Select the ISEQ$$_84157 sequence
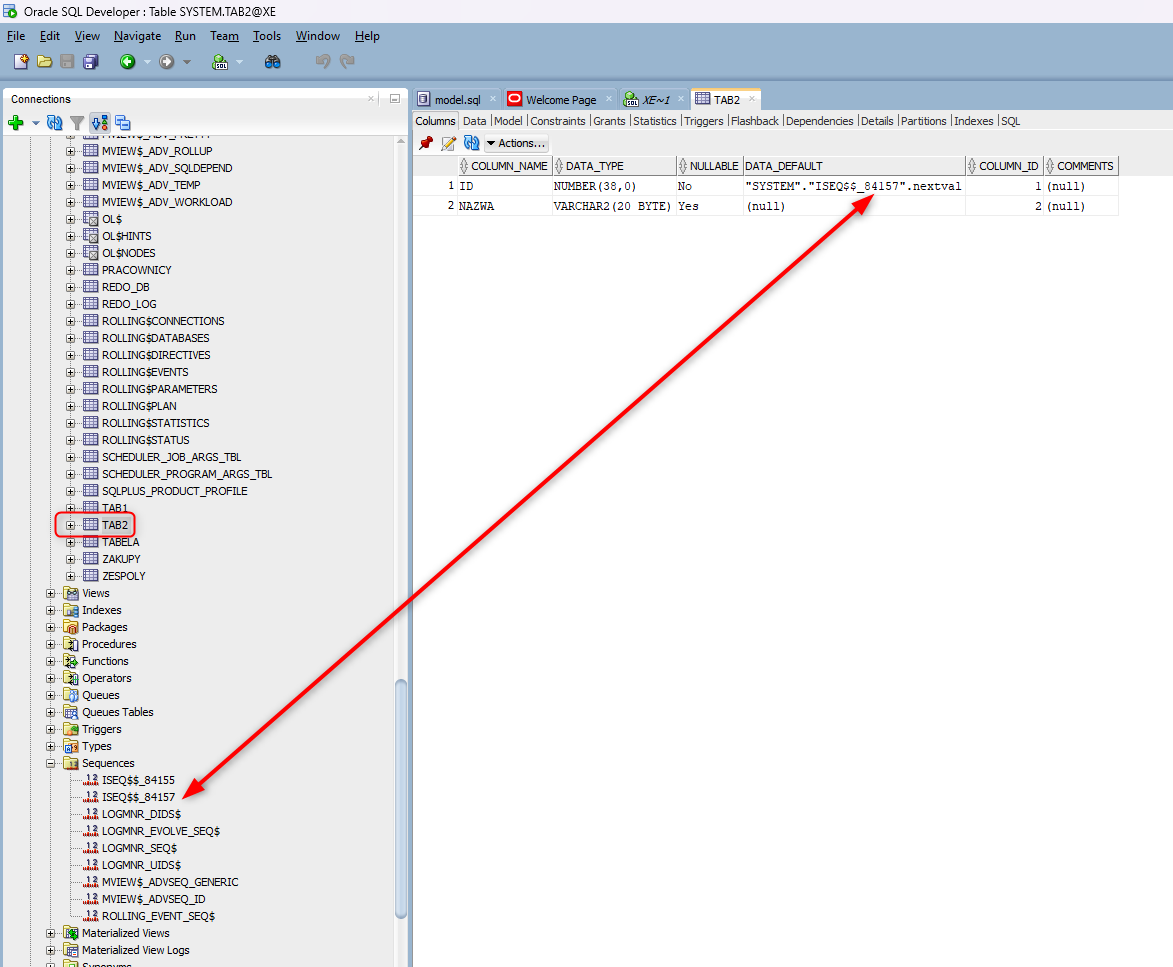 pos(138,797)
